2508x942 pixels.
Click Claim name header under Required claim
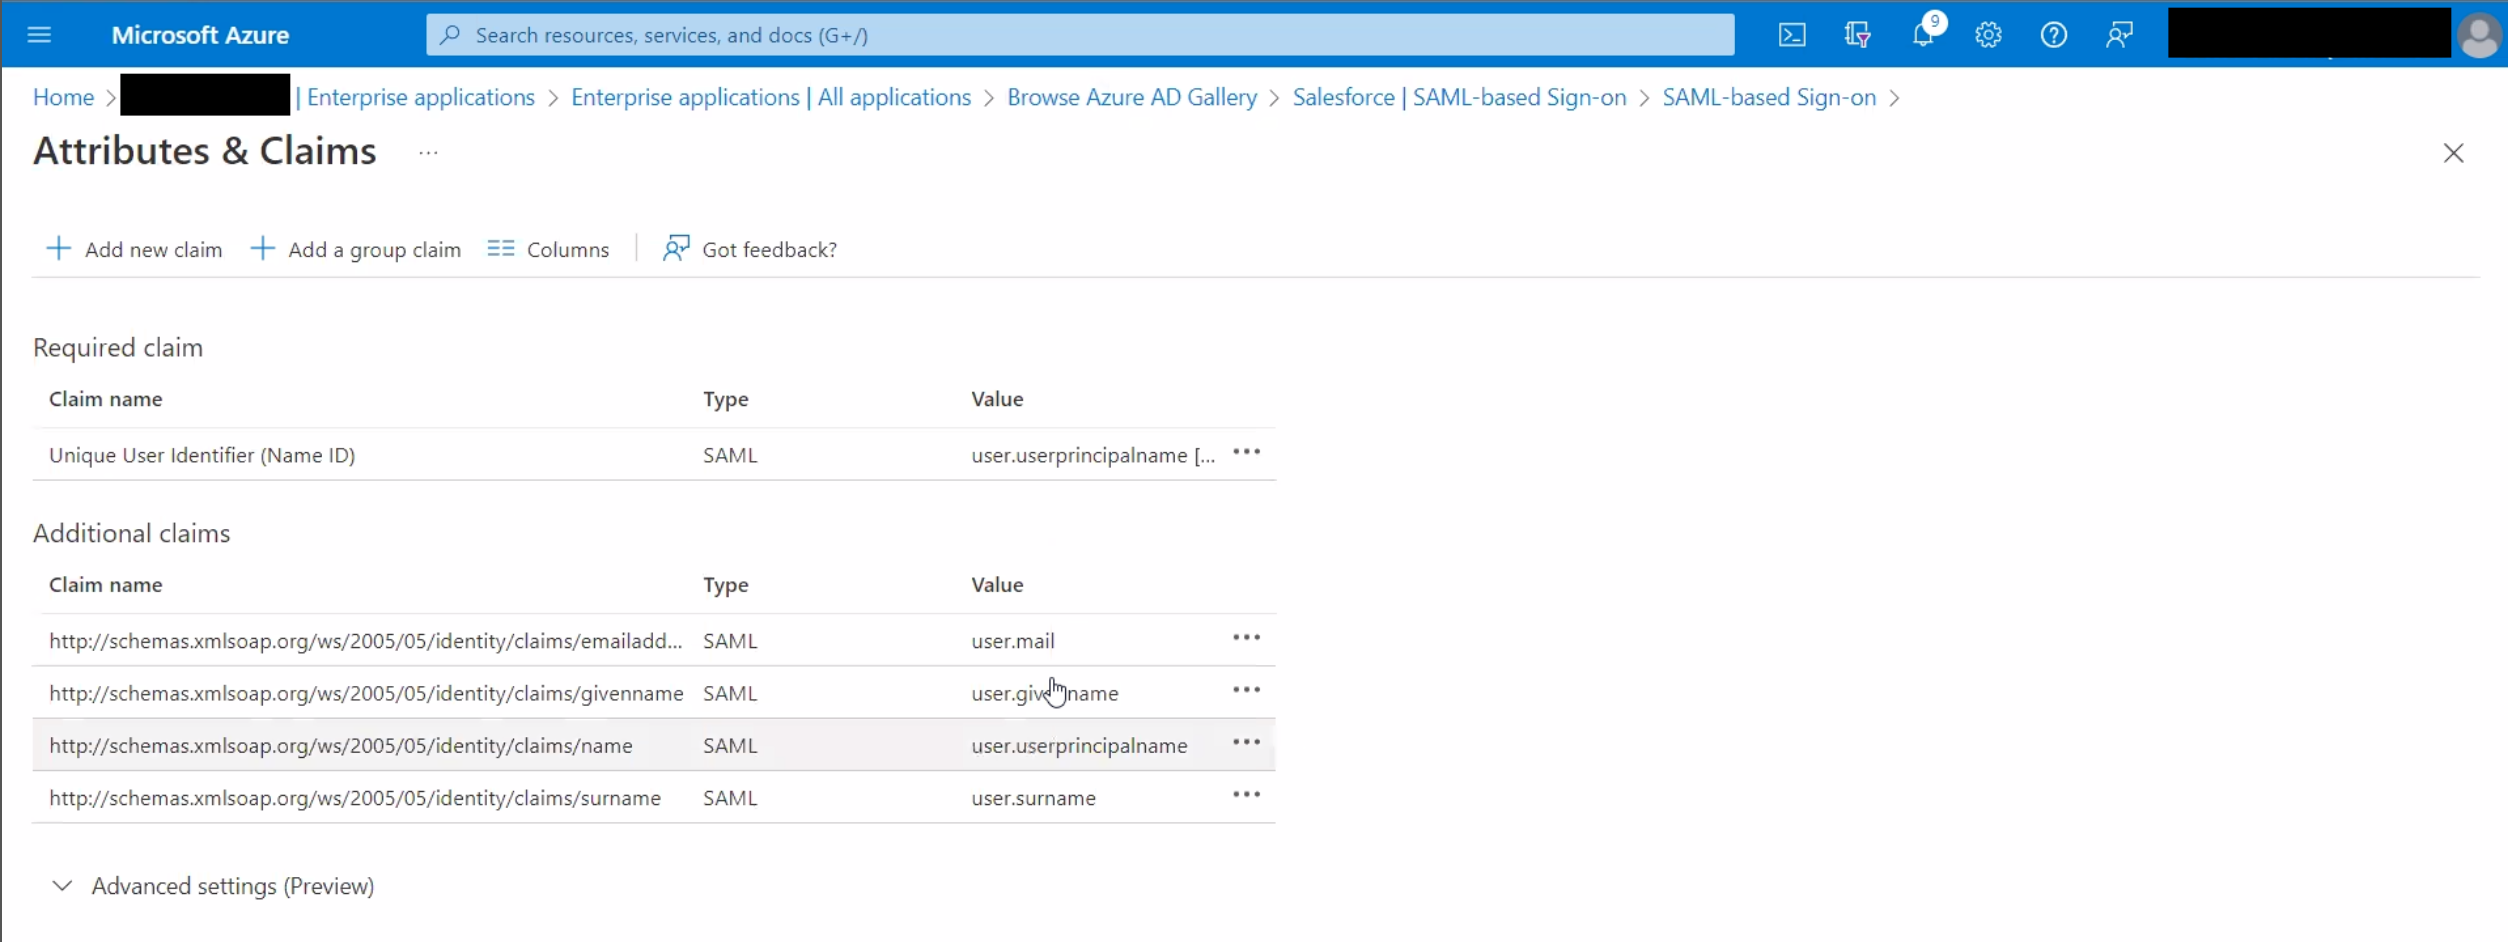(x=106, y=399)
